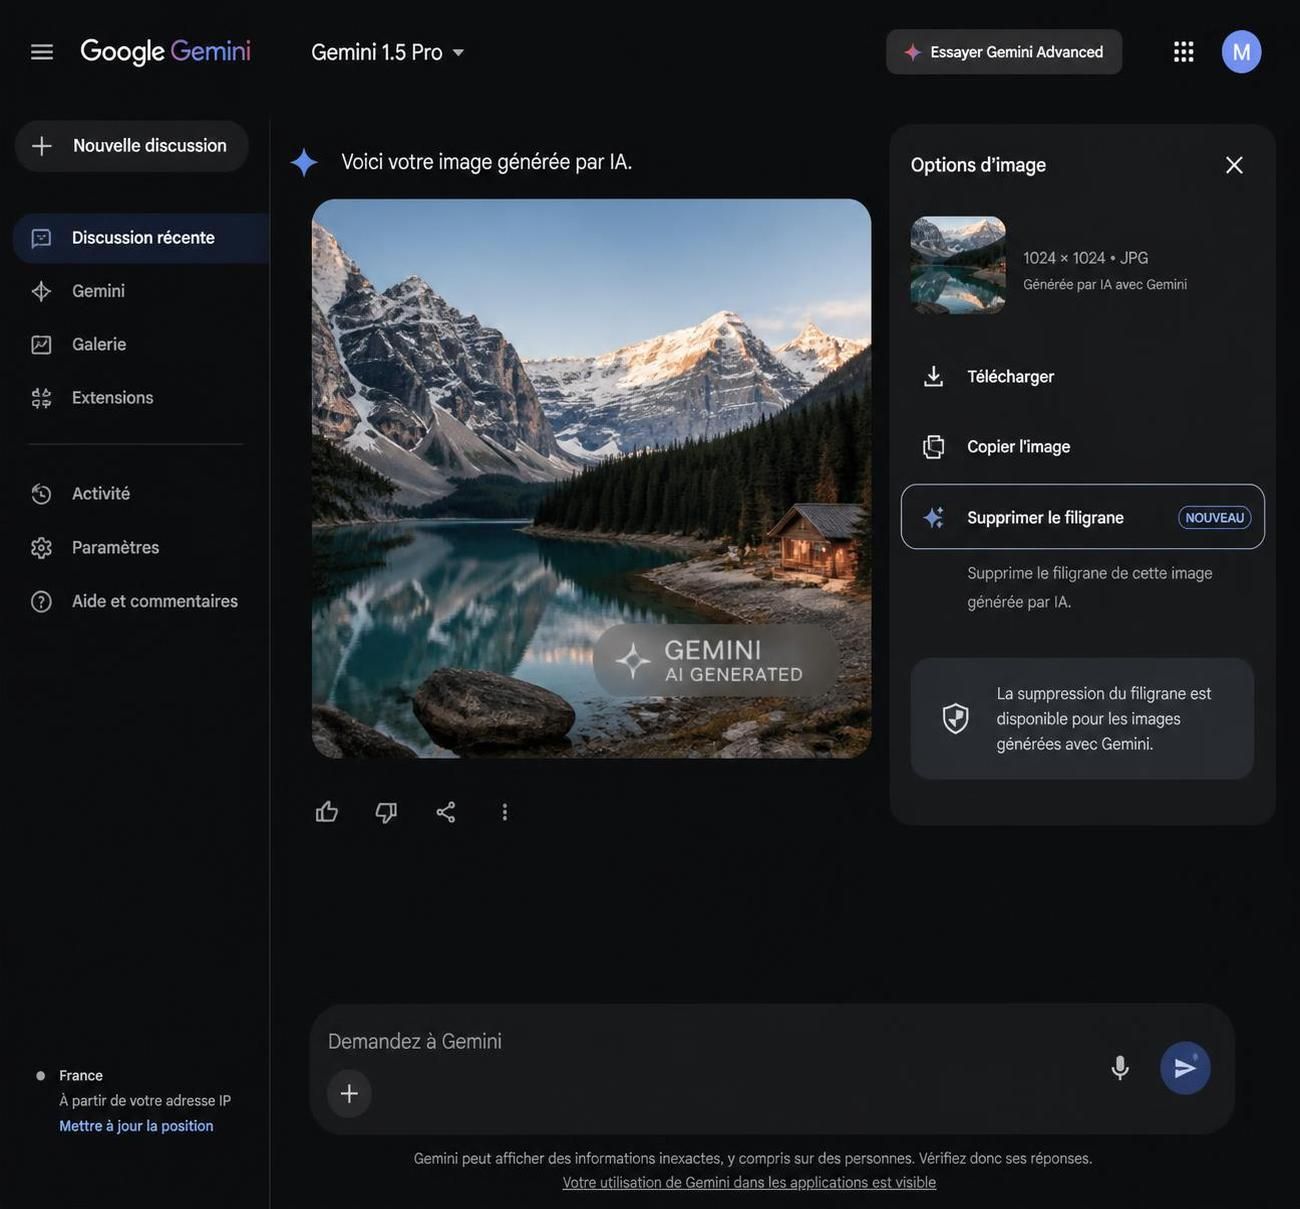Click 'Supprime le filigrane de cette image' description
The width and height of the screenshot is (1300, 1209).
(1090, 587)
